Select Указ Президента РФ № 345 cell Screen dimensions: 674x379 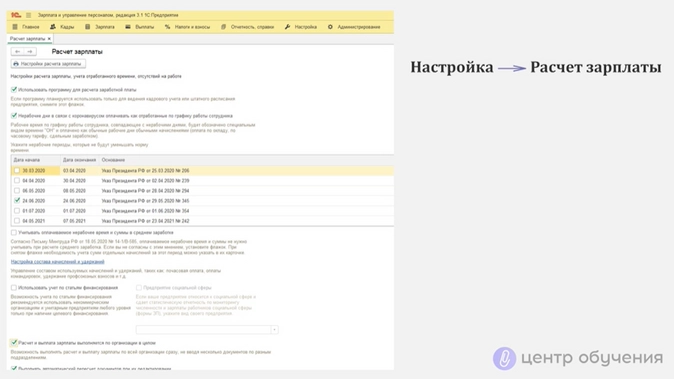click(246, 201)
